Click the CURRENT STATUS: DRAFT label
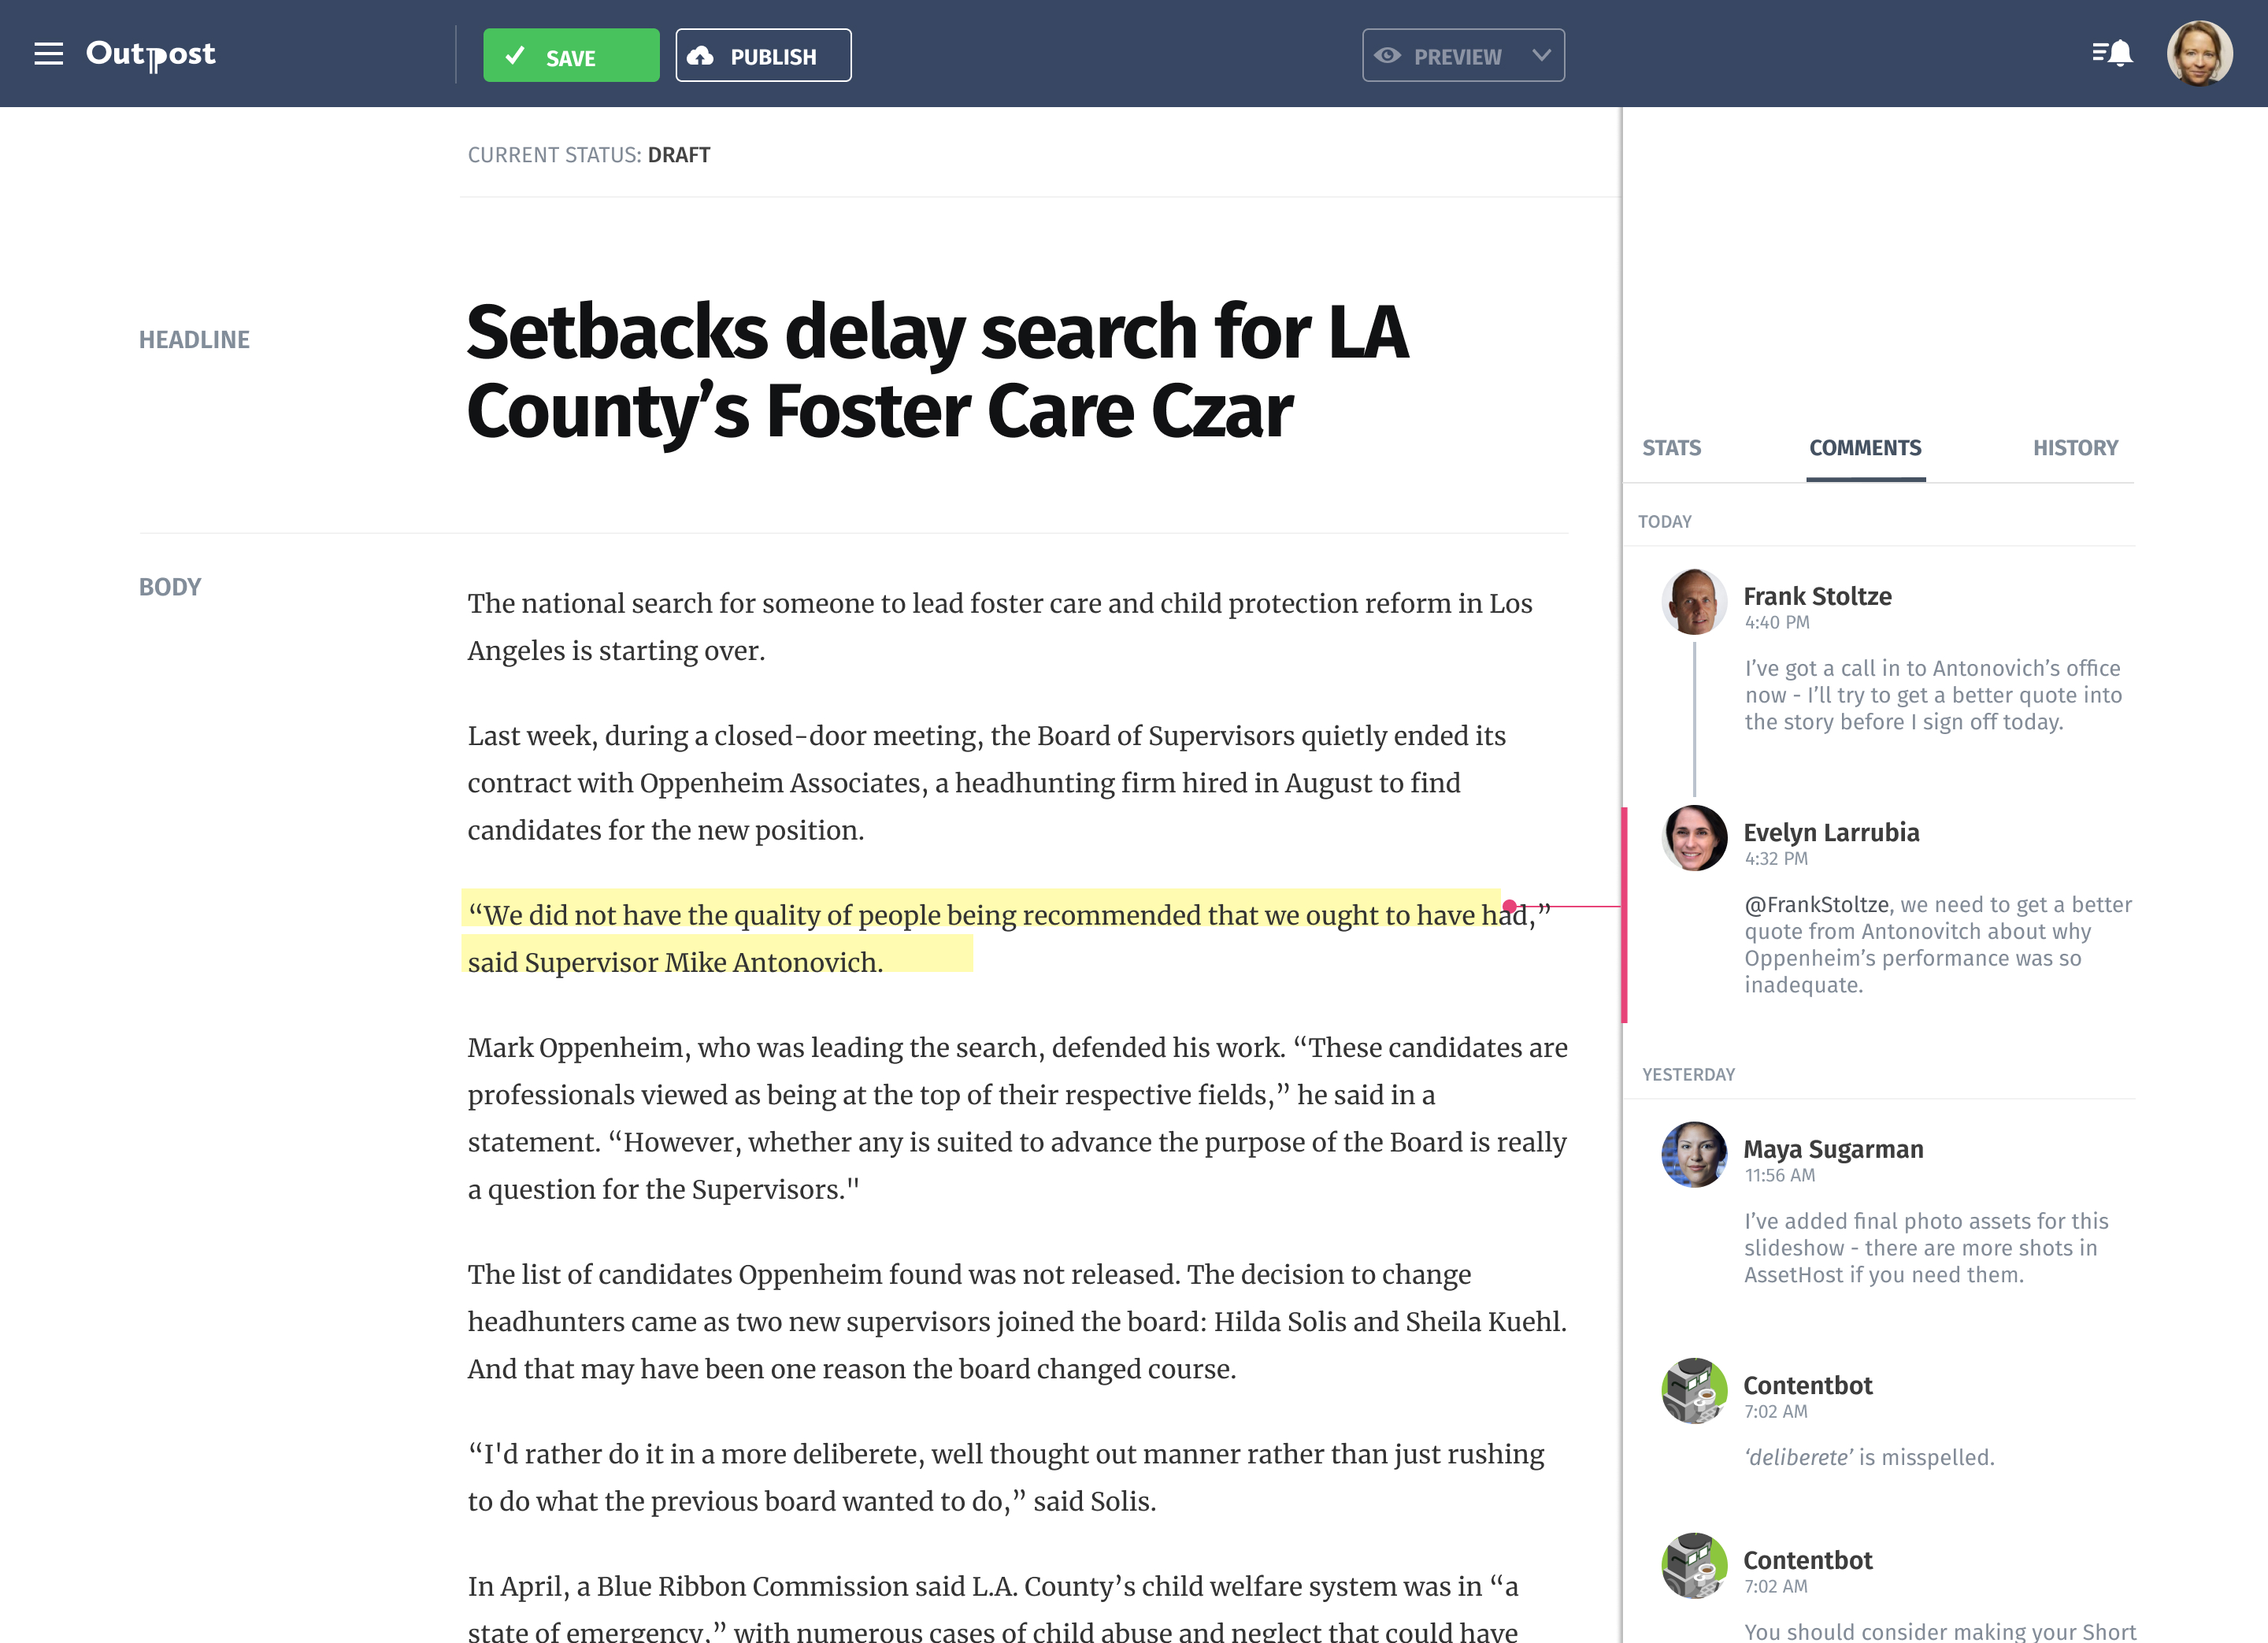 click(588, 155)
